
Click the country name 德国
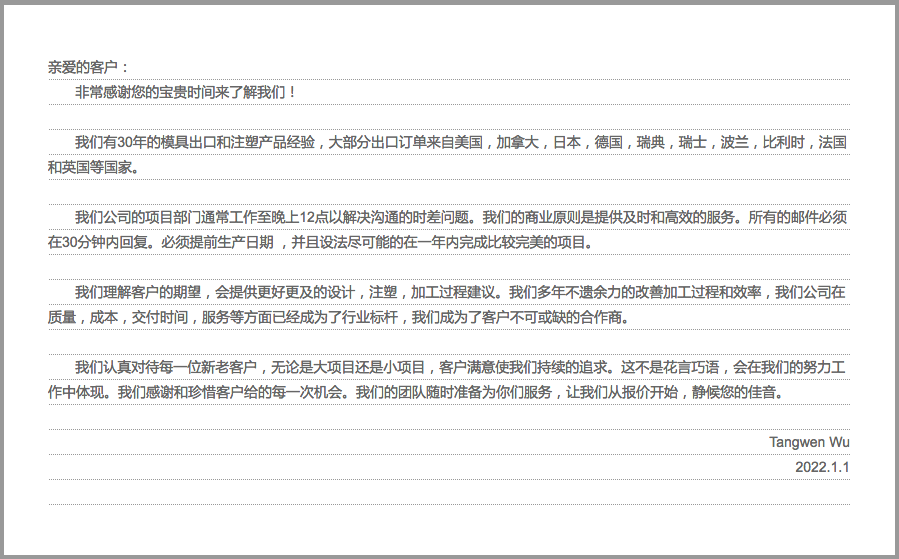tap(609, 143)
